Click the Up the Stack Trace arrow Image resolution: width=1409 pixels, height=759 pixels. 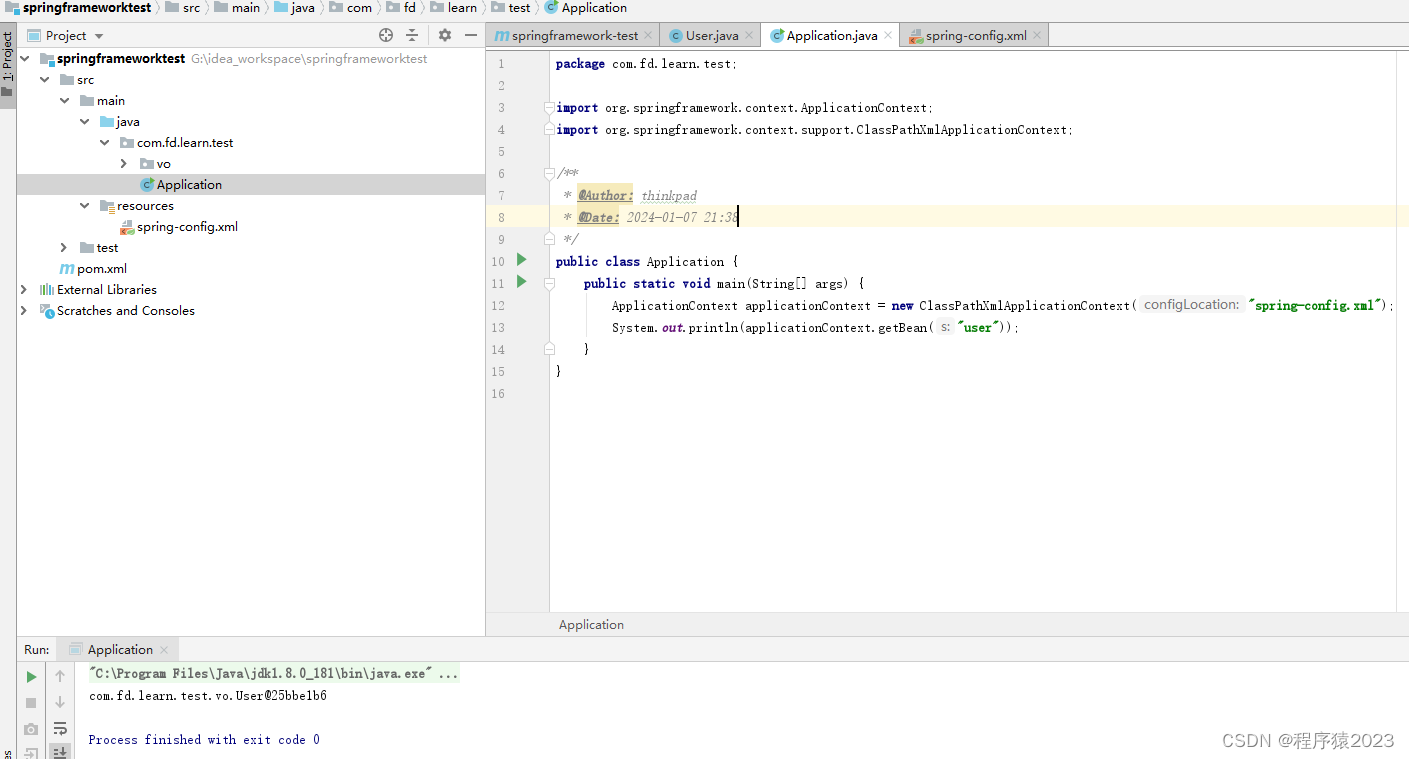pos(60,676)
